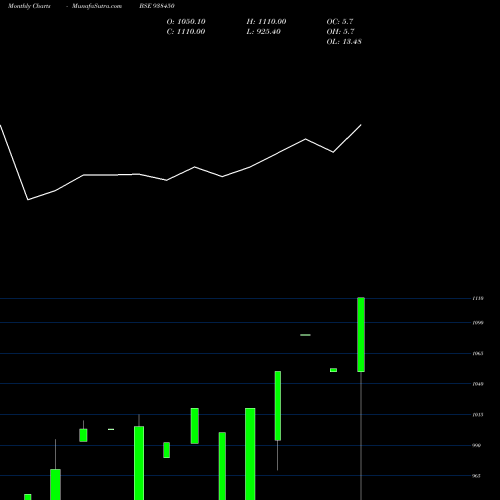Select the close value 'C: 1110.00'
Image resolution: width=500 pixels, height=500 pixels.
[186, 32]
